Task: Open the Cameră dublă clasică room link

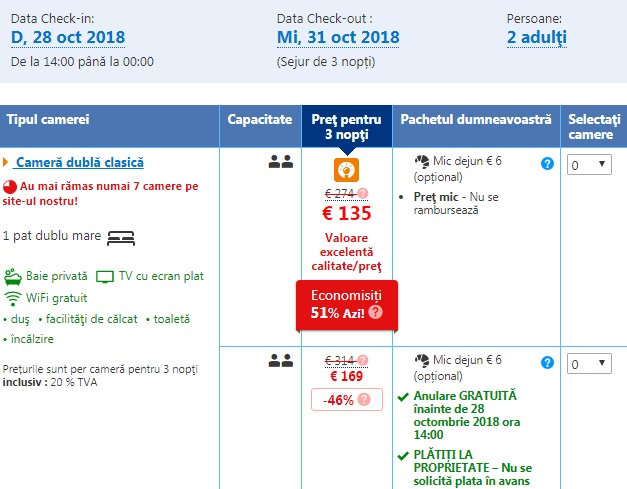Action: [81, 162]
